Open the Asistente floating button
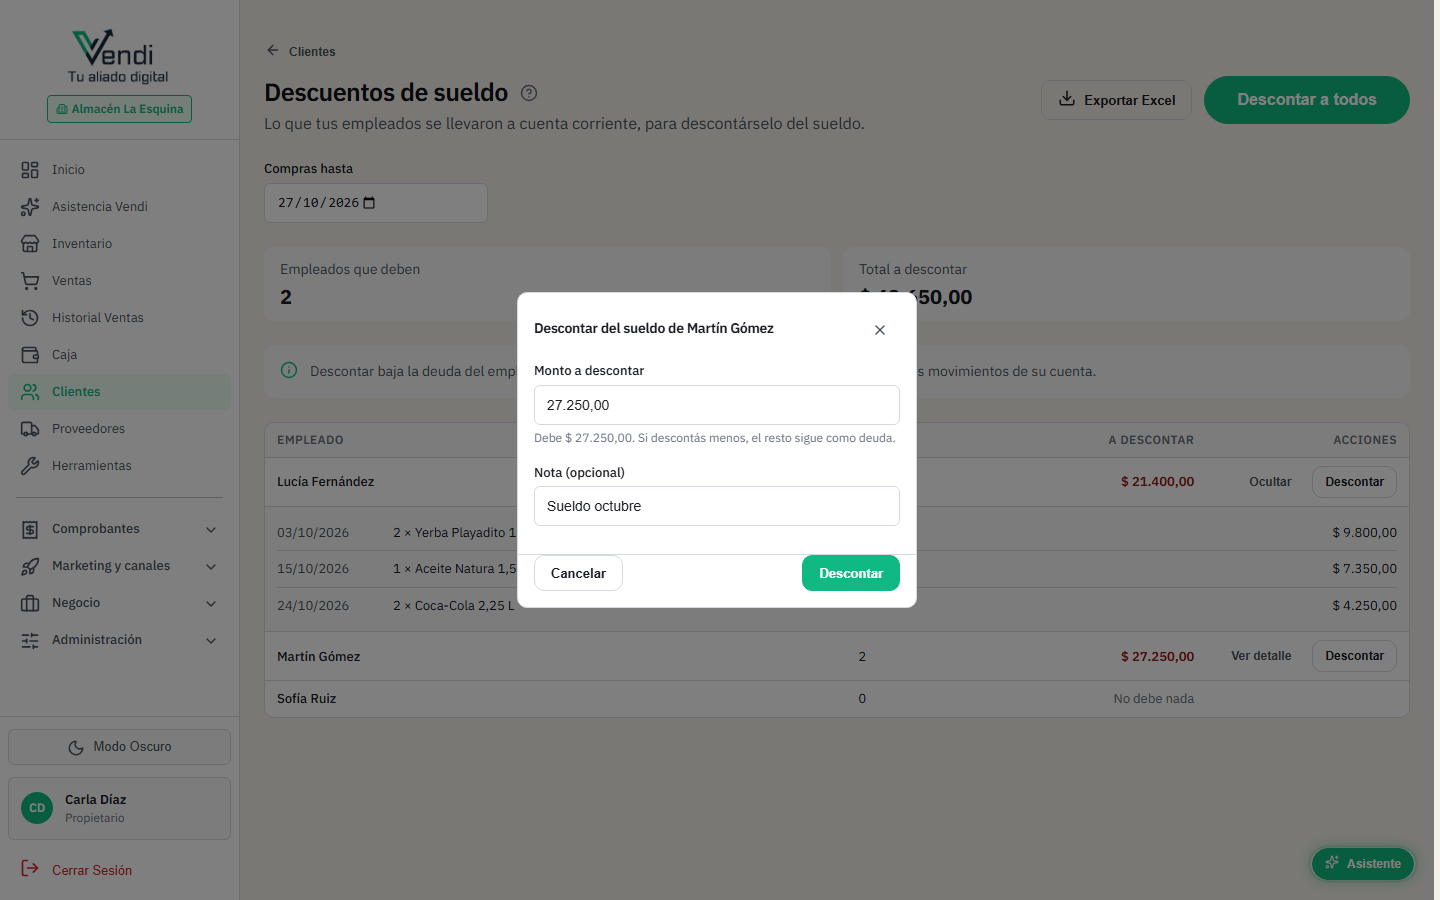The width and height of the screenshot is (1440, 900). [1363, 864]
